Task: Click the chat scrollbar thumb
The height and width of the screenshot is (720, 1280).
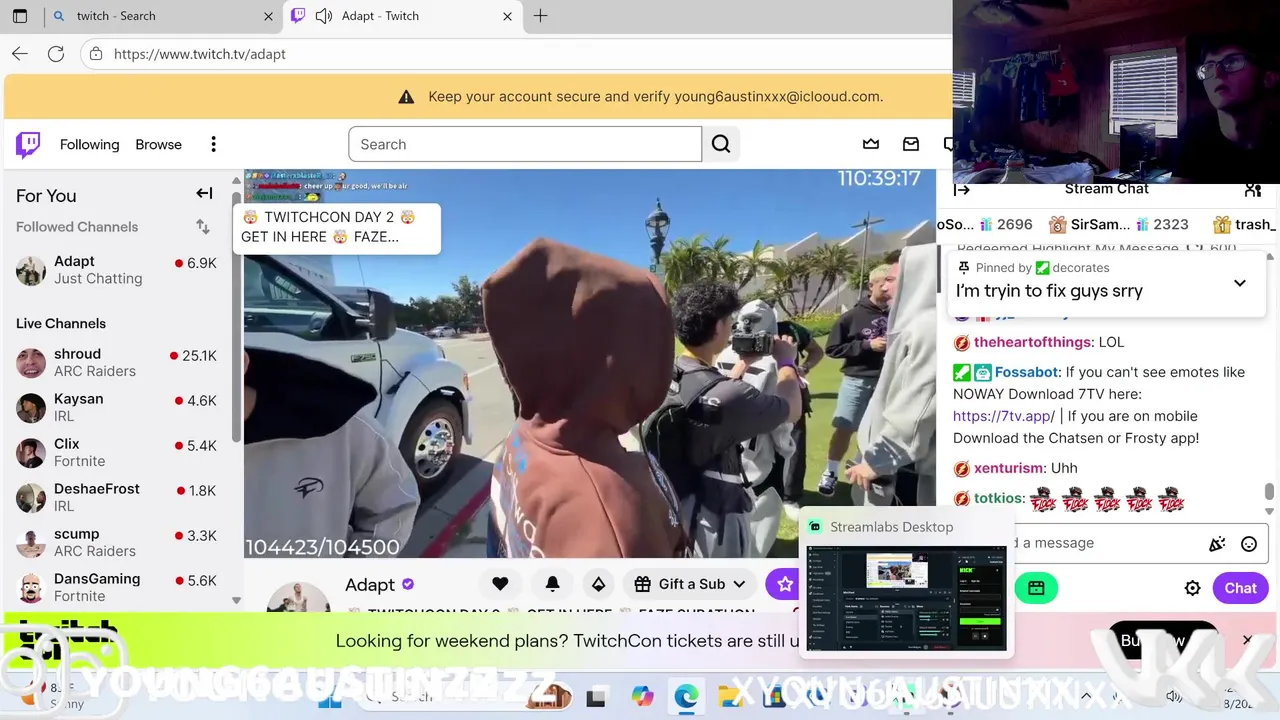Action: 1269,491
